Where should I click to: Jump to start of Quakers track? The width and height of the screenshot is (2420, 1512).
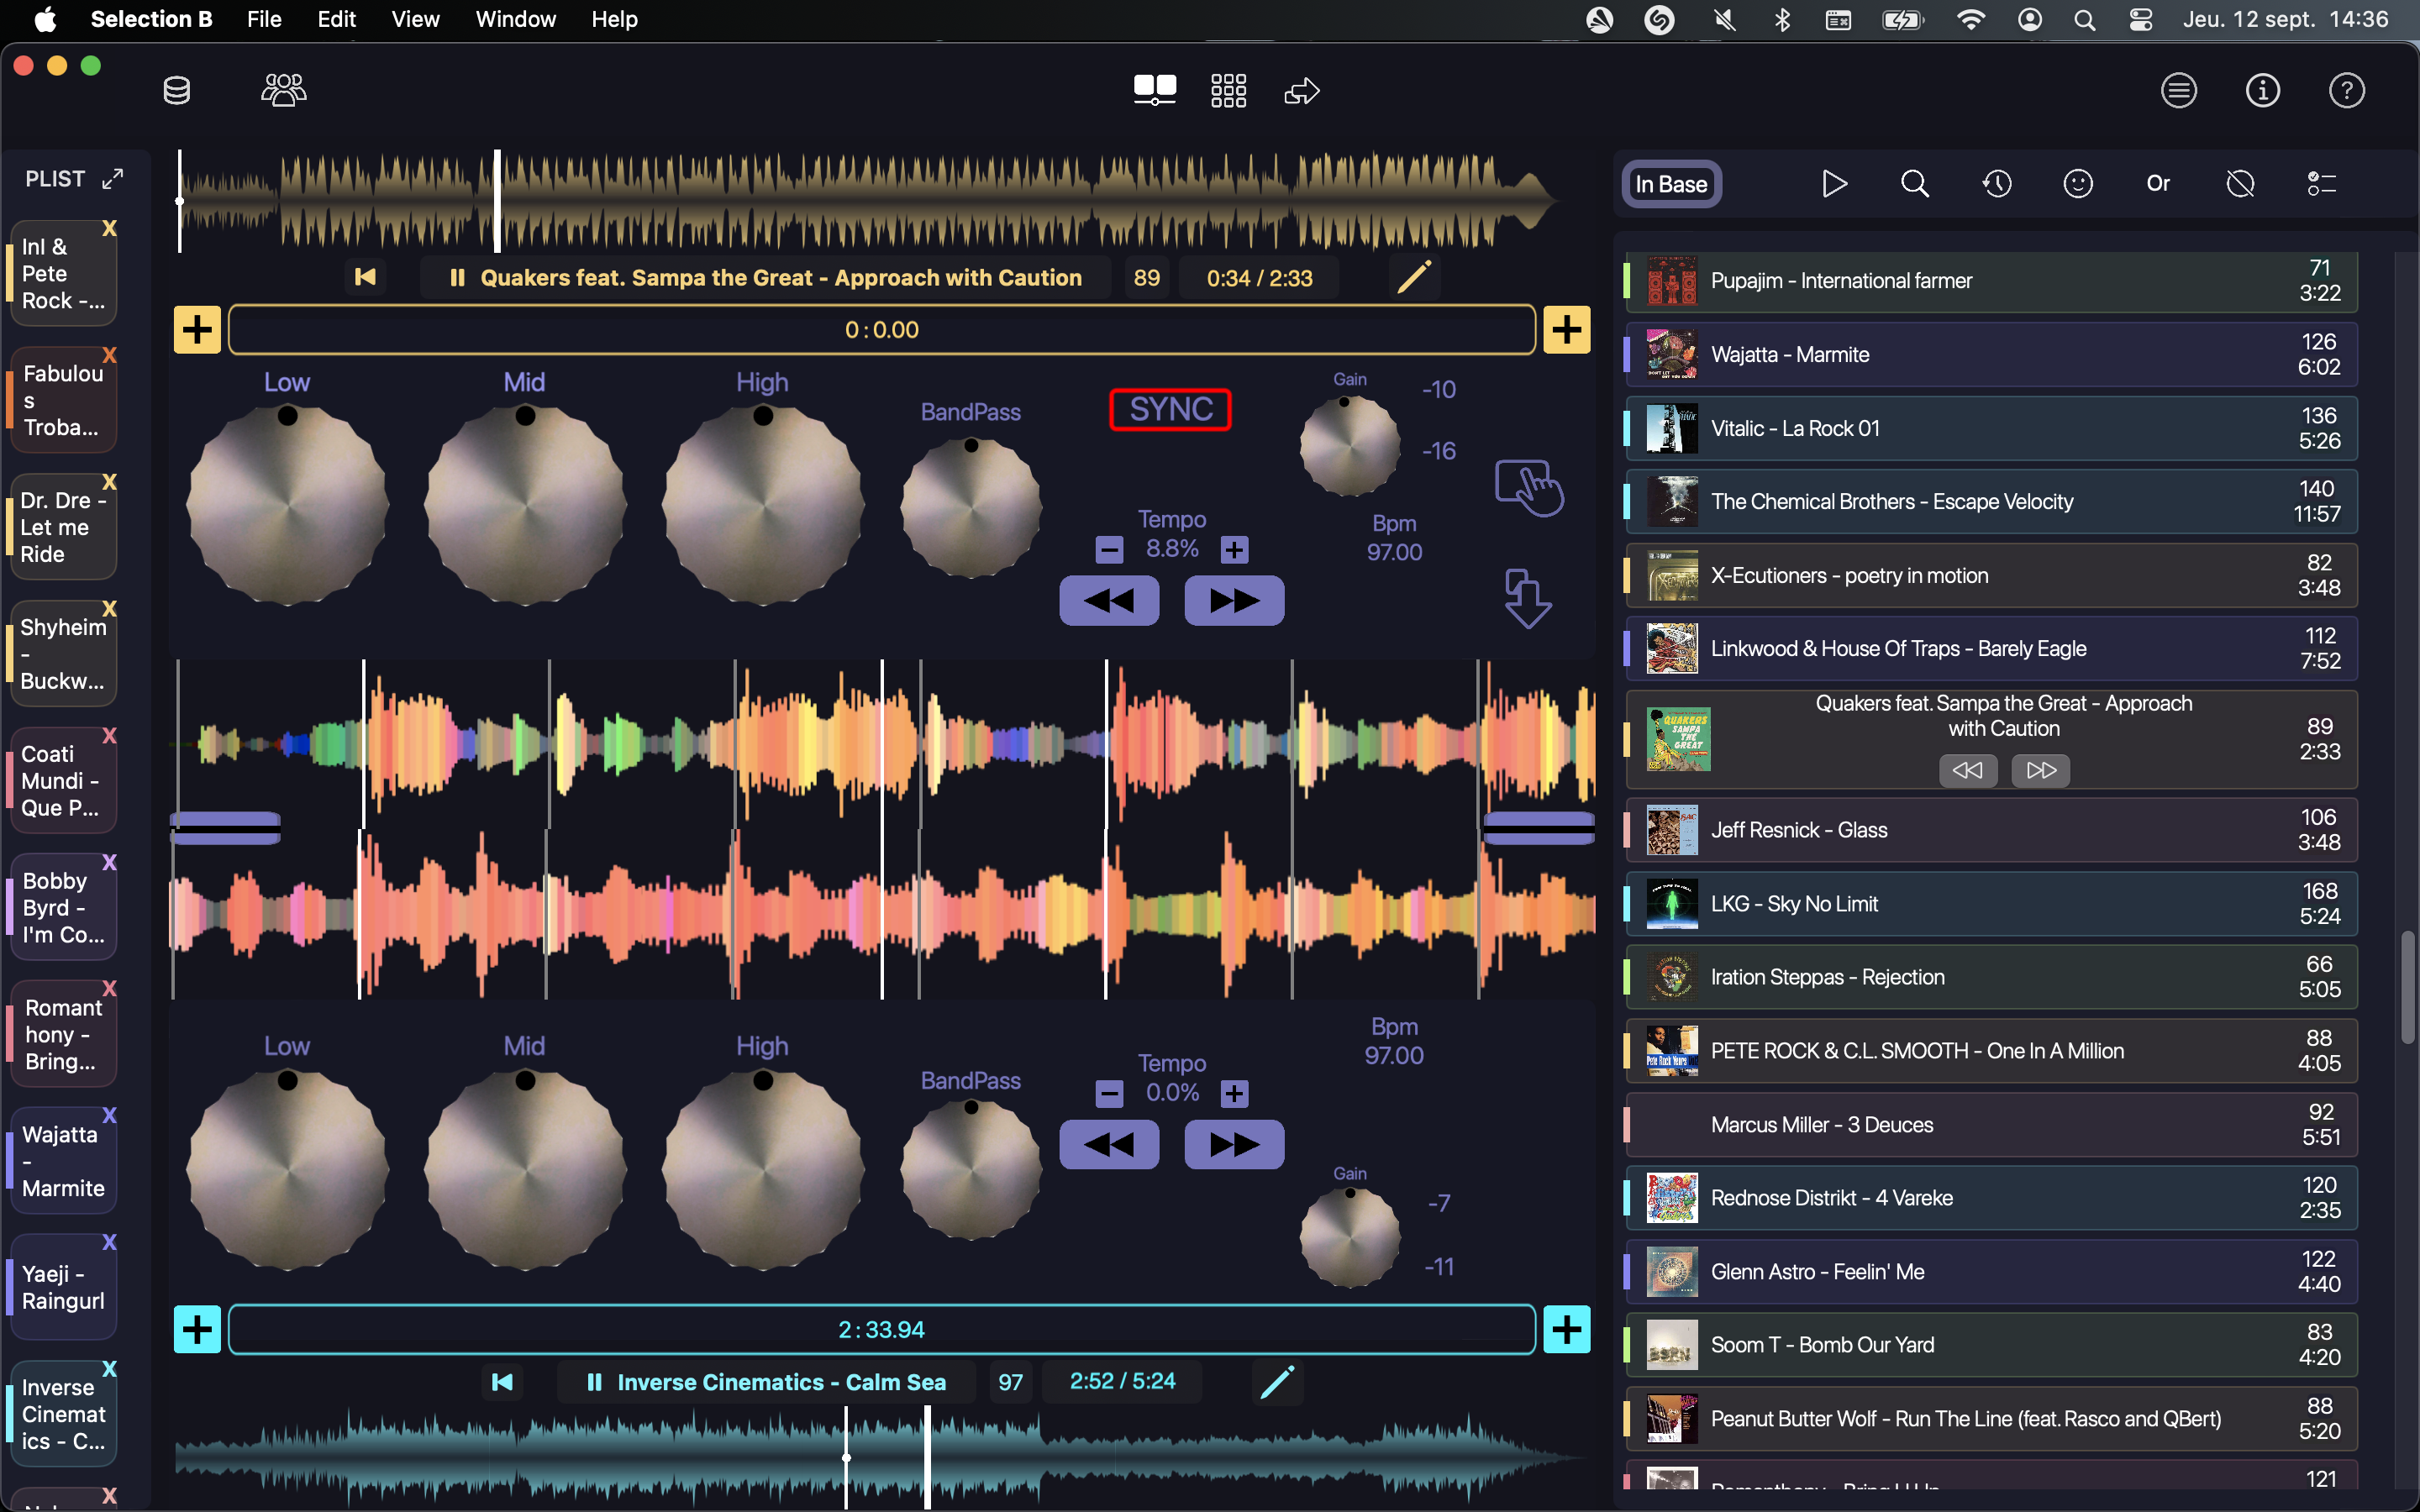[x=366, y=277]
